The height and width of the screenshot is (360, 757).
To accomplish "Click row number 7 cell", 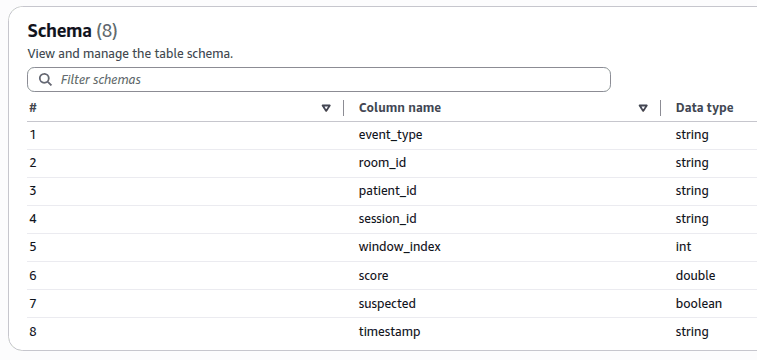I will (33, 304).
